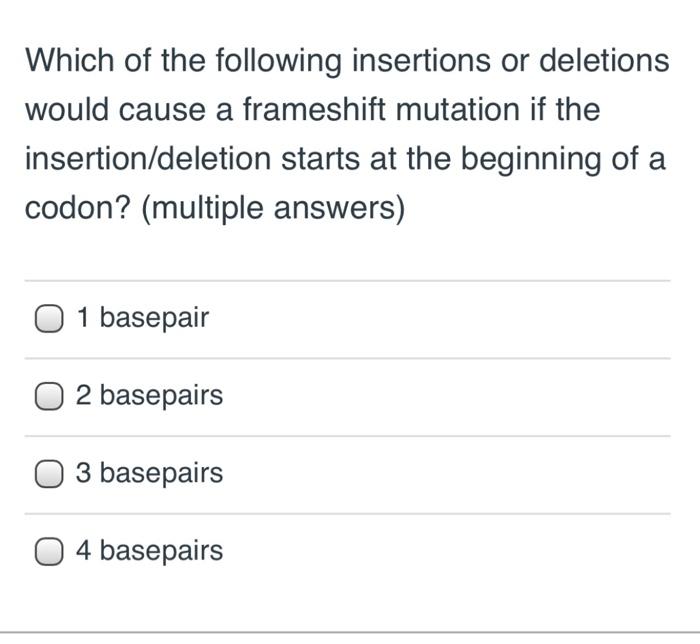Tick the 2 basepairs checkbox

49,396
